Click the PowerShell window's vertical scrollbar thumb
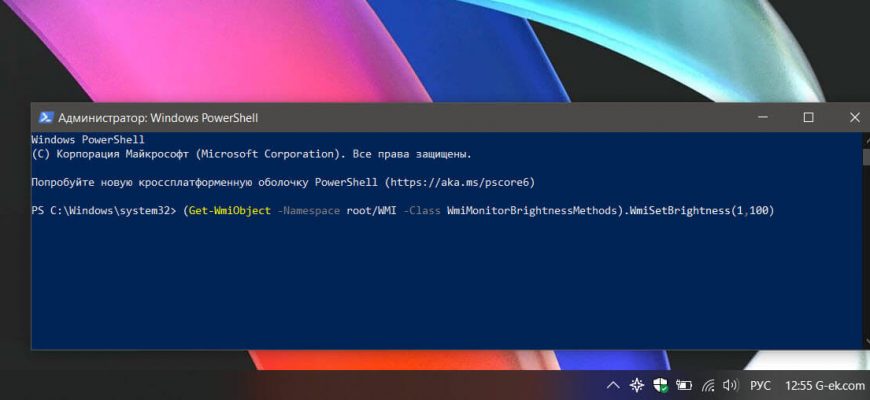This screenshot has height=400, width=870. (x=867, y=156)
